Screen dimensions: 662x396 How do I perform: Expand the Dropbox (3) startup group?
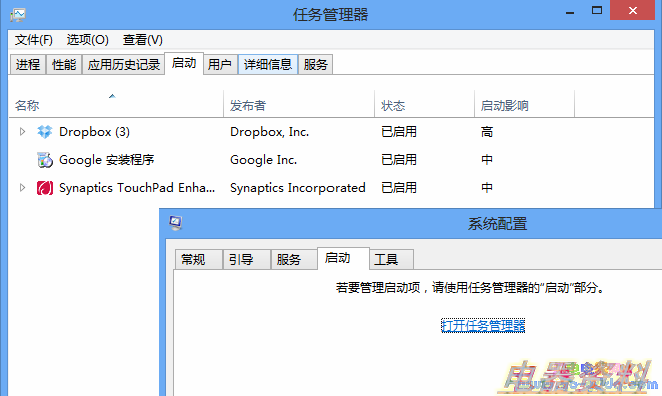[x=22, y=132]
